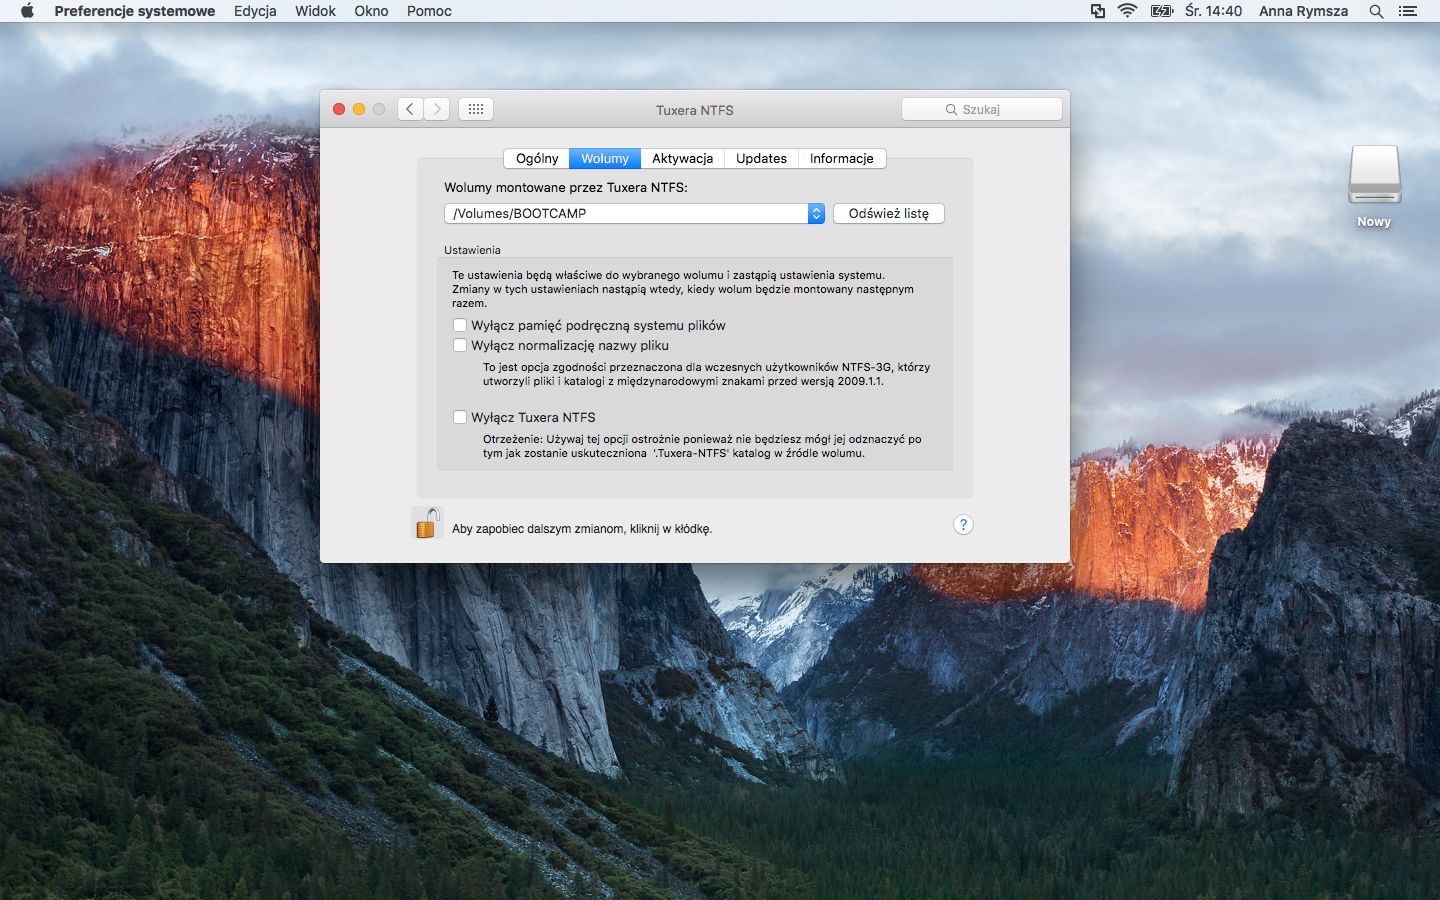Screen dimensions: 1440x900
Task: Open the Okno menu
Action: tap(371, 11)
